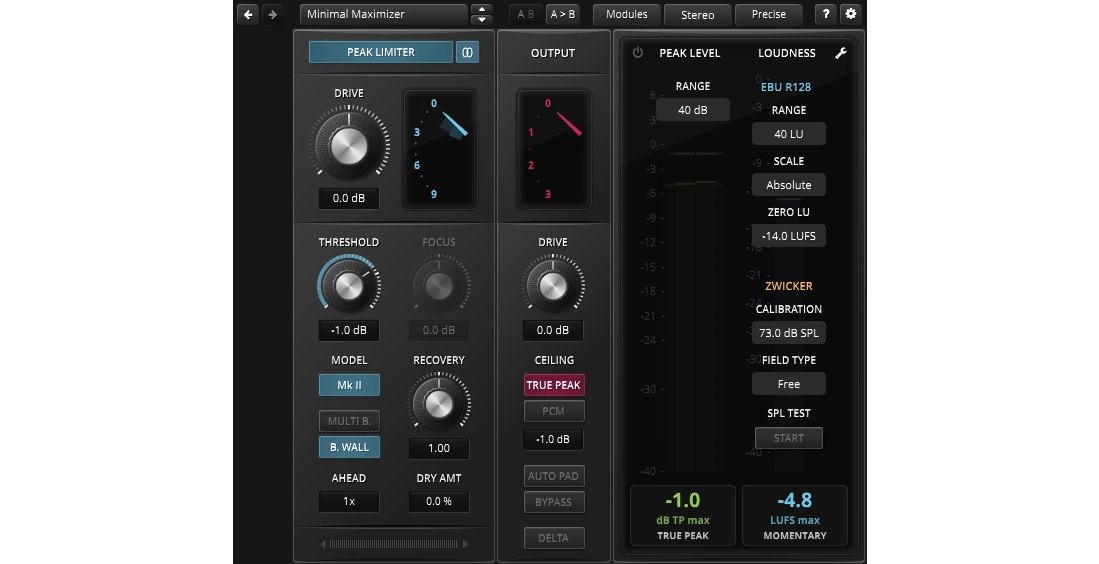Click the limiter drive 0.0 dB value field
Image resolution: width=1099 pixels, height=564 pixels.
pyautogui.click(x=349, y=198)
